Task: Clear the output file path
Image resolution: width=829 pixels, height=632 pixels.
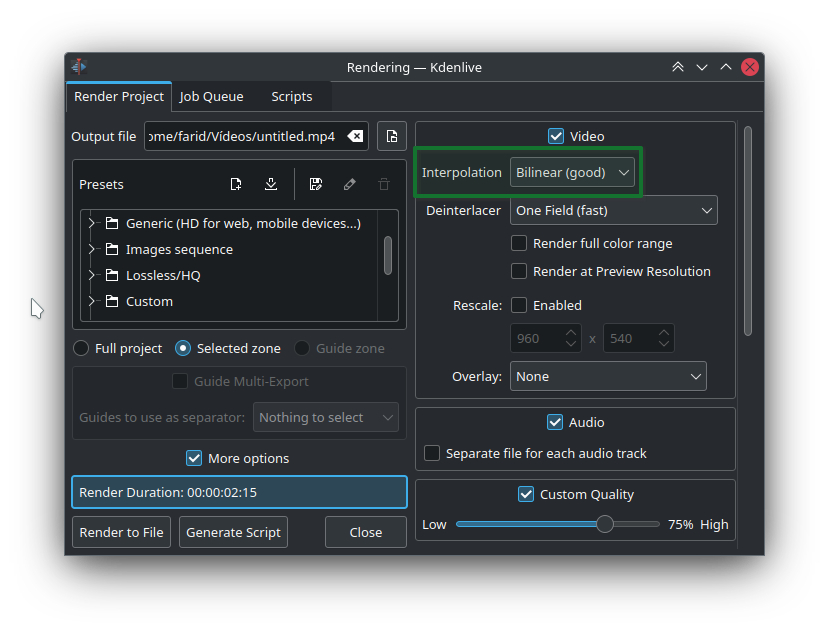Action: (x=355, y=136)
